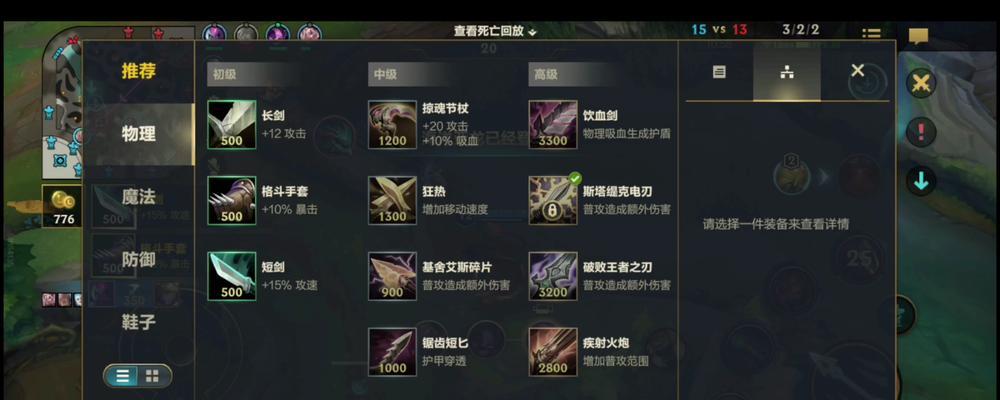This screenshot has width=1000, height=400.
Task: Select the 长剑 Long Sword item icon
Action: tap(232, 124)
